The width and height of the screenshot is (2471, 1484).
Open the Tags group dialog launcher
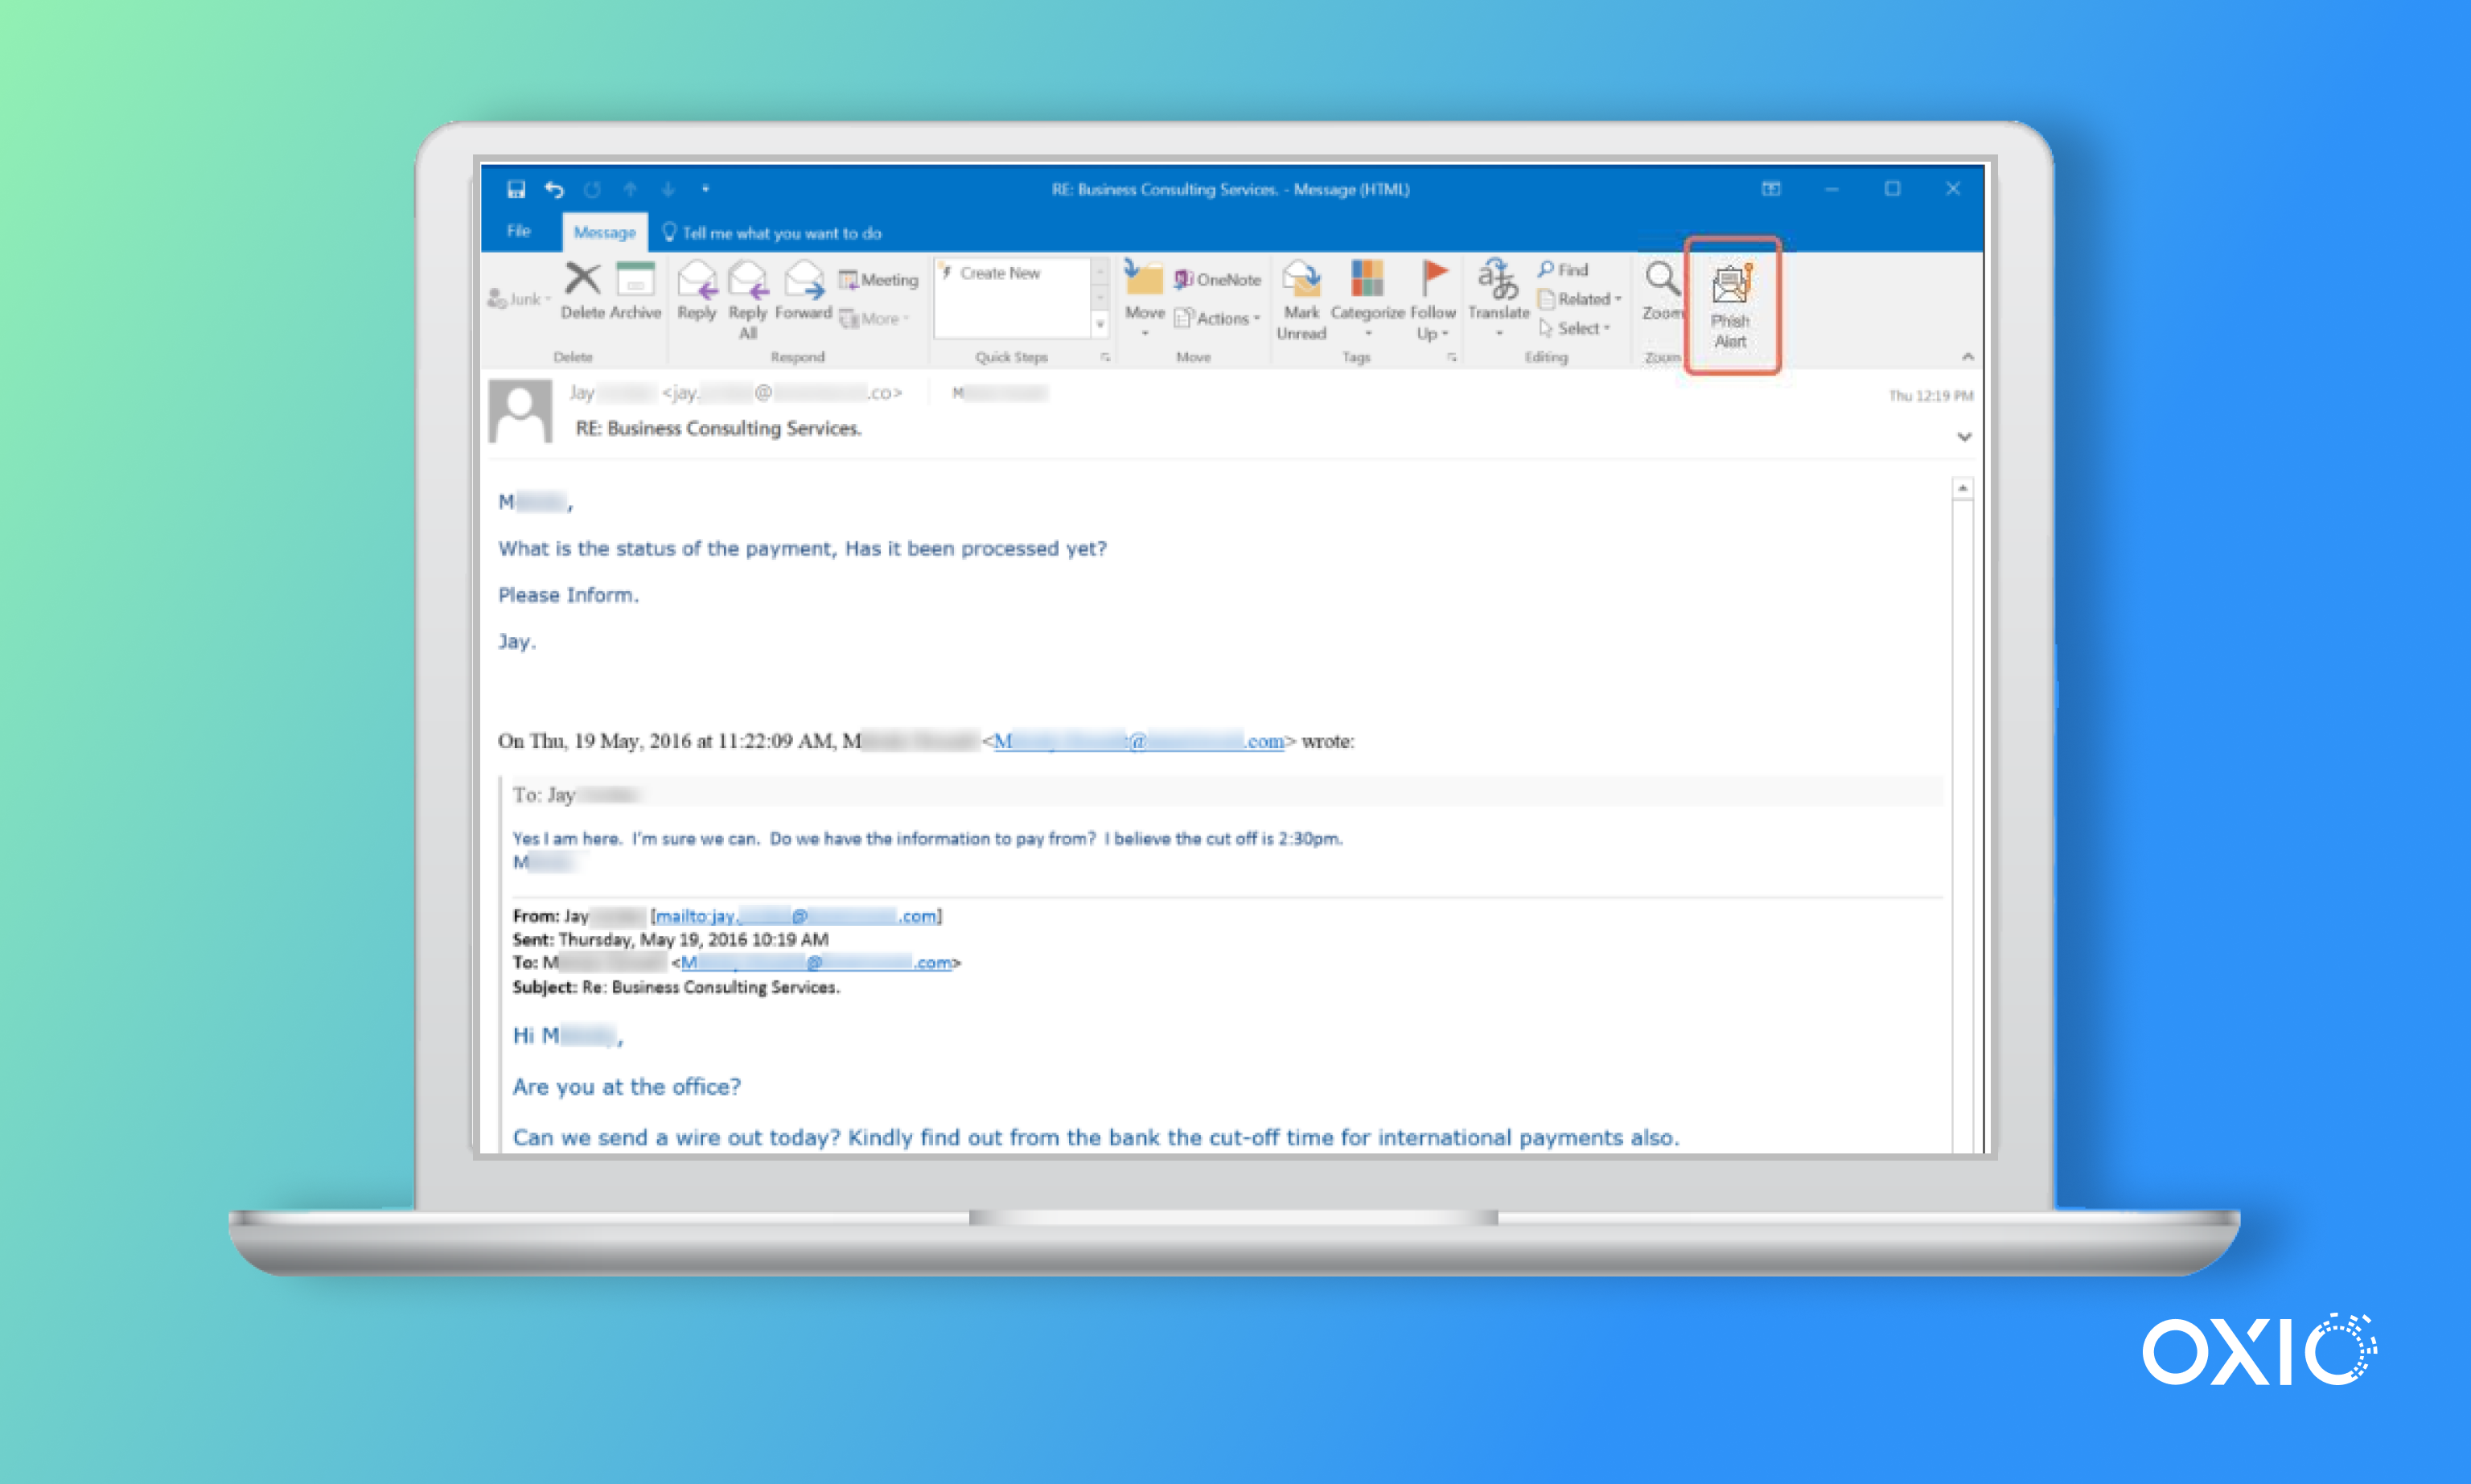pos(1451,357)
